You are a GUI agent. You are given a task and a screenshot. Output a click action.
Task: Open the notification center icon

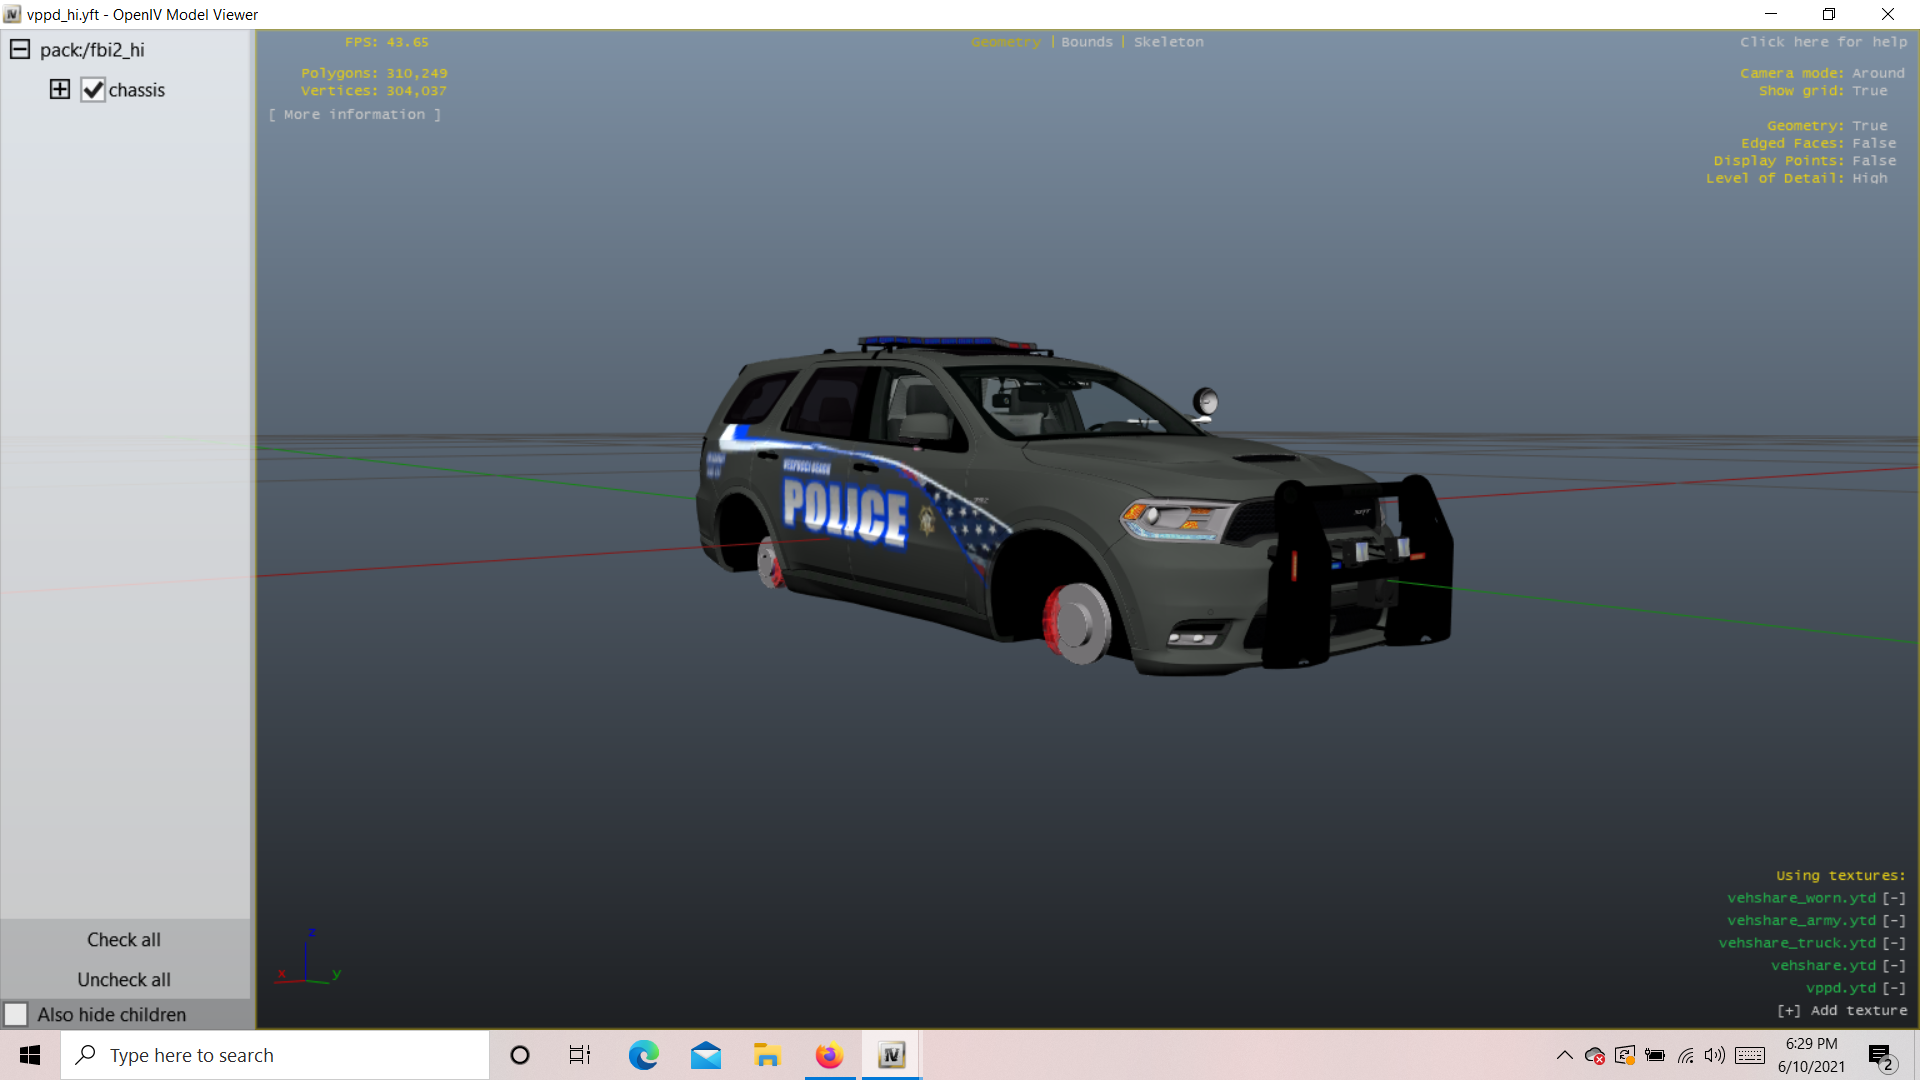pos(1880,1056)
